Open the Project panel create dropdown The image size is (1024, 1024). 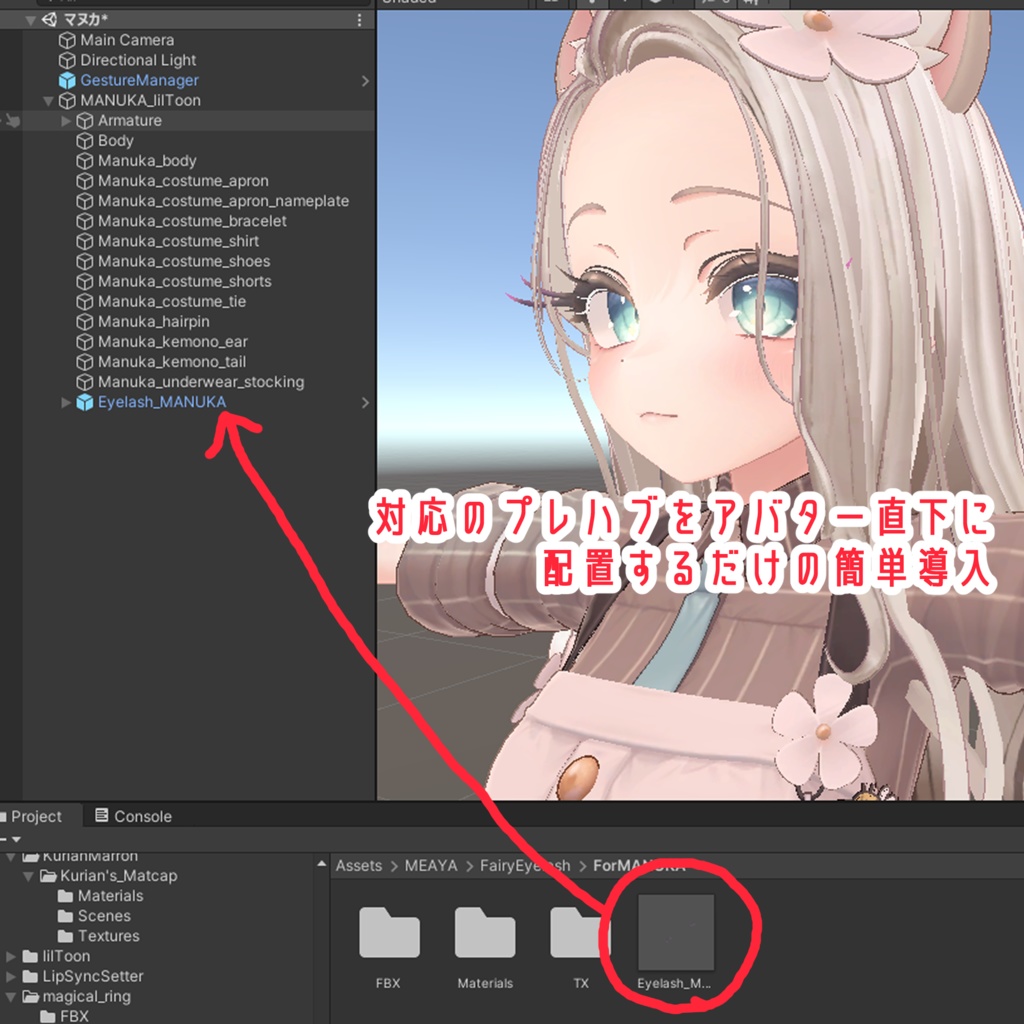click(x=11, y=839)
